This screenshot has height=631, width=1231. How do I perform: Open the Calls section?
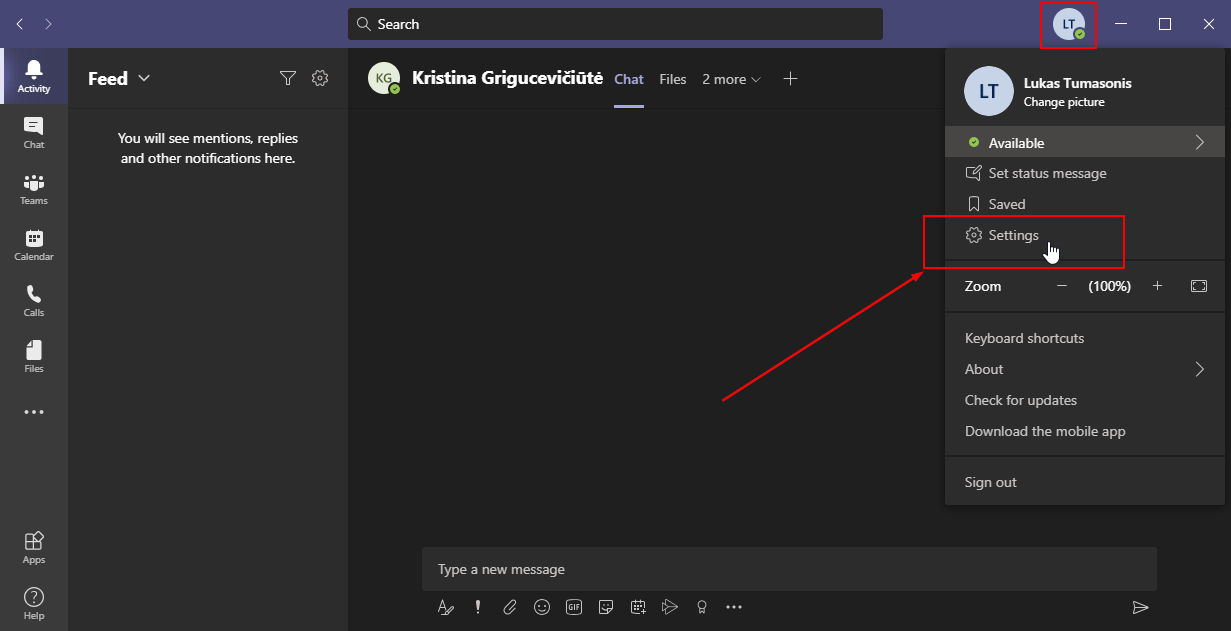pos(34,300)
